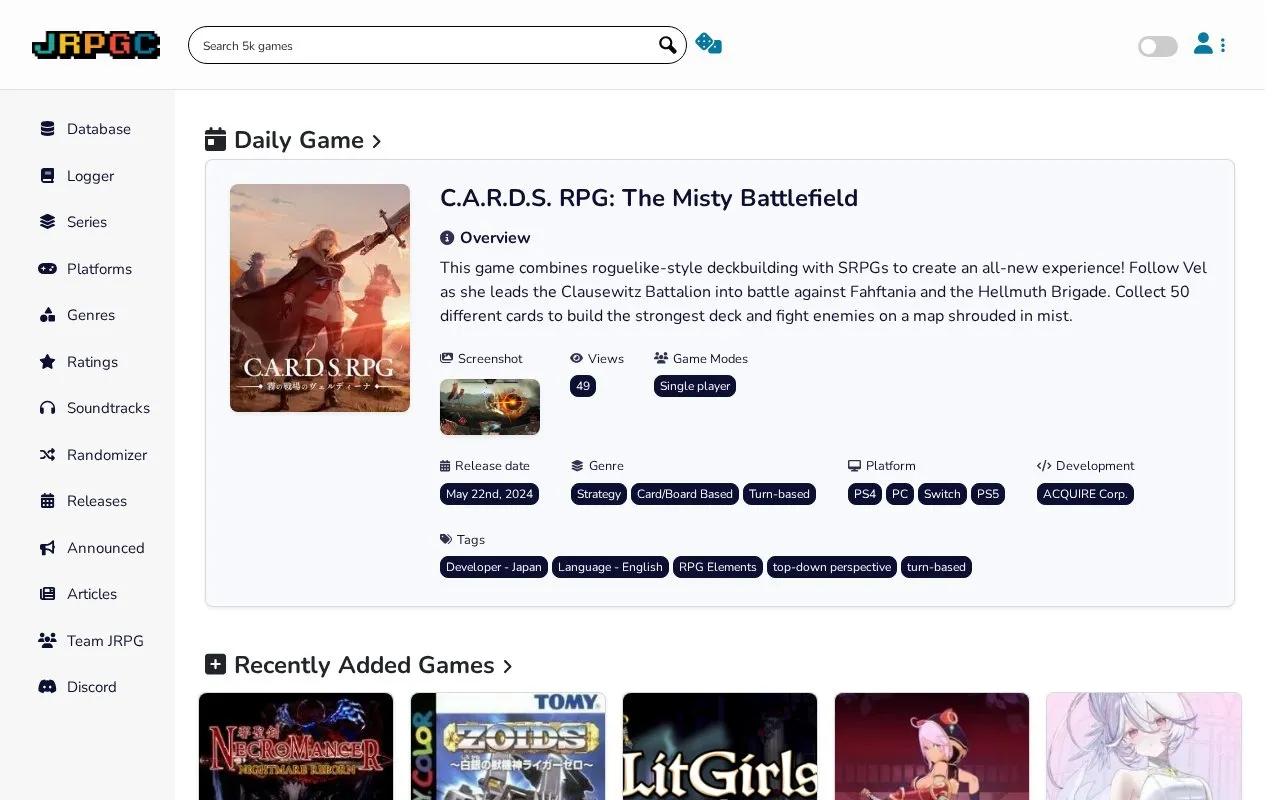
Task: Click the Soundtracks headphones icon
Action: 47,408
